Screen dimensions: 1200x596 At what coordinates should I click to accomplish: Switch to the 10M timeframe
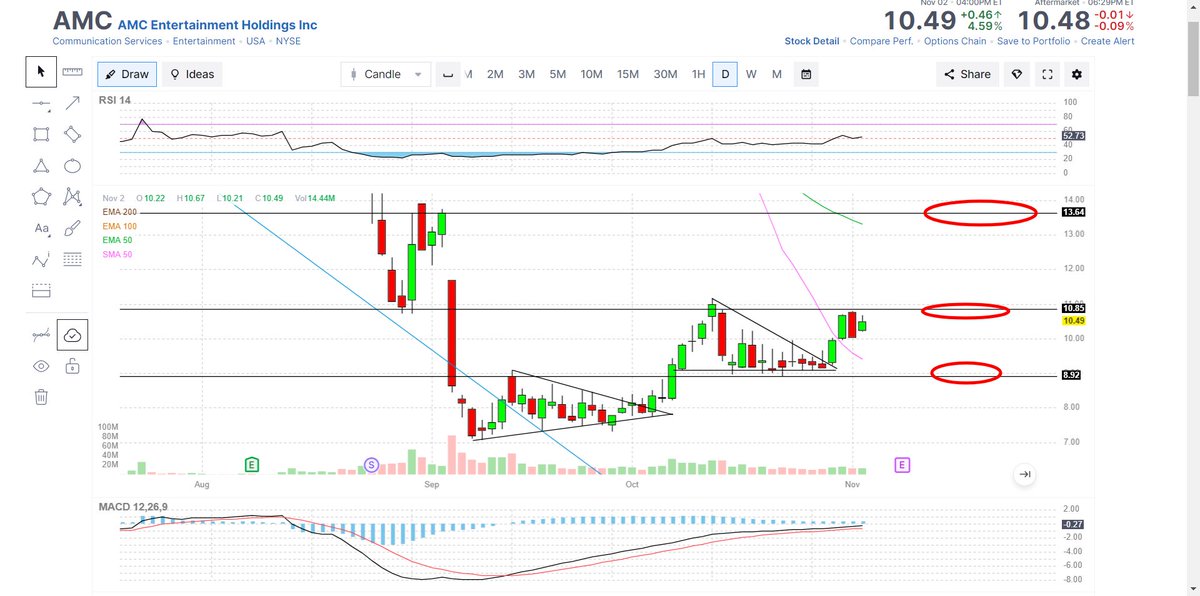591,74
